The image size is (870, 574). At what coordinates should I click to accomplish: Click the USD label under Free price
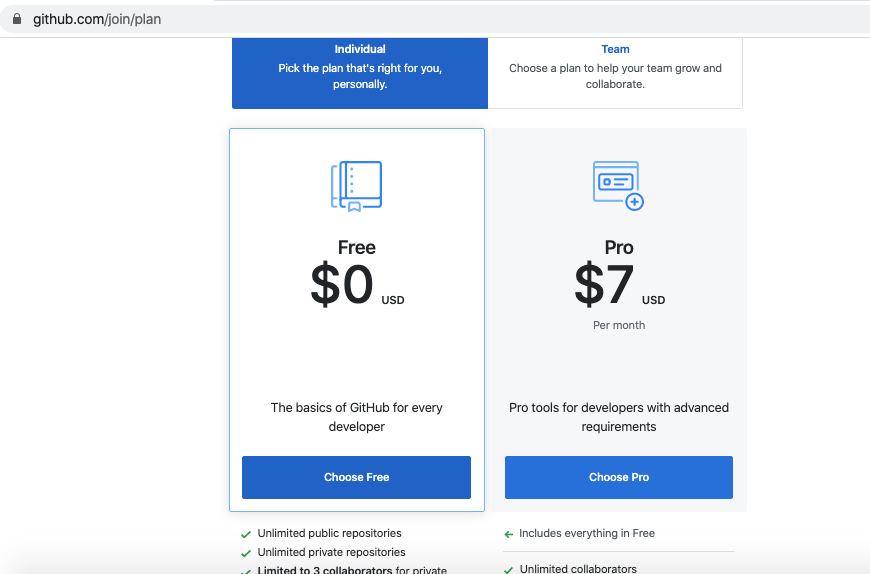click(393, 300)
